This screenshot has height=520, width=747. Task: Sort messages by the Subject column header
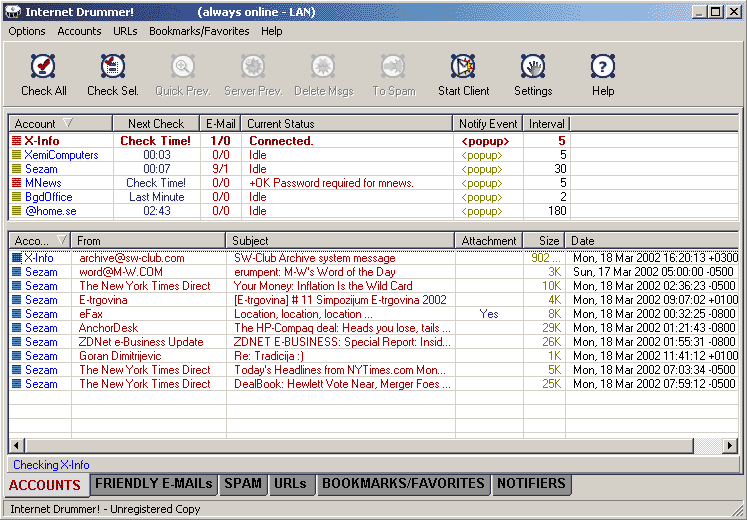coord(340,240)
